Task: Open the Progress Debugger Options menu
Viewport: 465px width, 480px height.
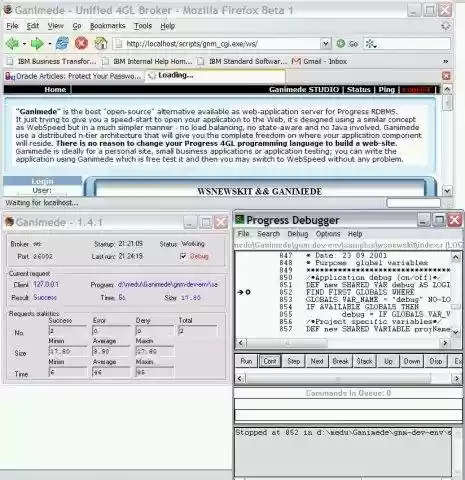Action: [328, 234]
